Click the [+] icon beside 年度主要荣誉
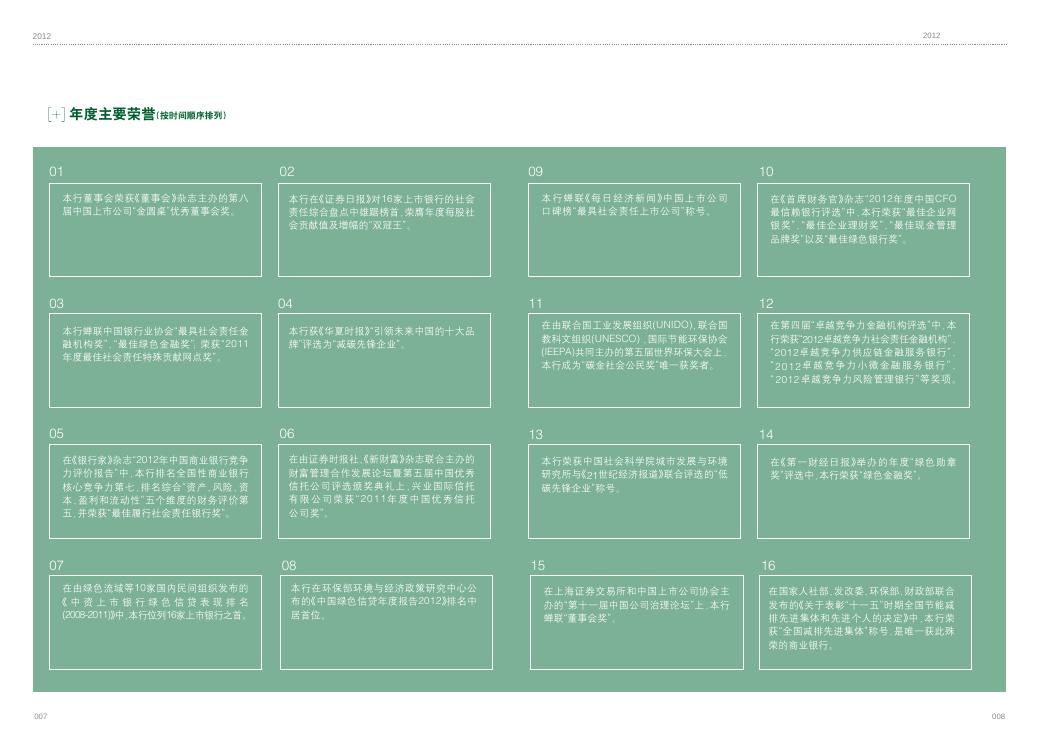 (57, 115)
